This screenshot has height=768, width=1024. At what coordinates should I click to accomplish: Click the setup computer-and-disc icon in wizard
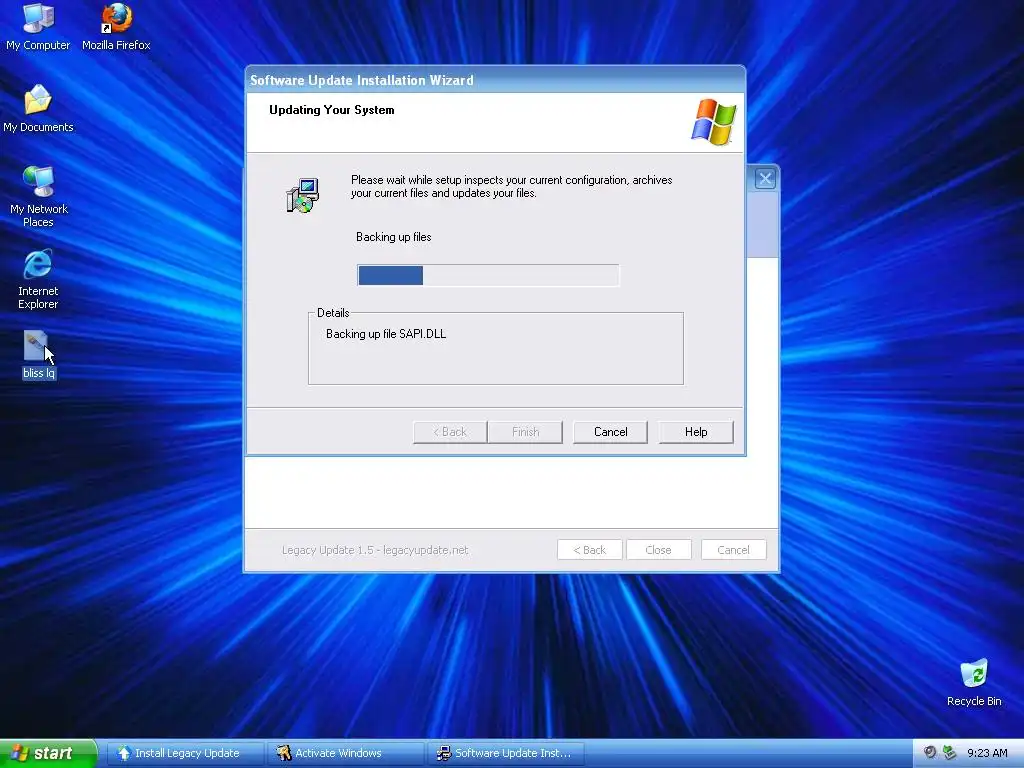302,196
